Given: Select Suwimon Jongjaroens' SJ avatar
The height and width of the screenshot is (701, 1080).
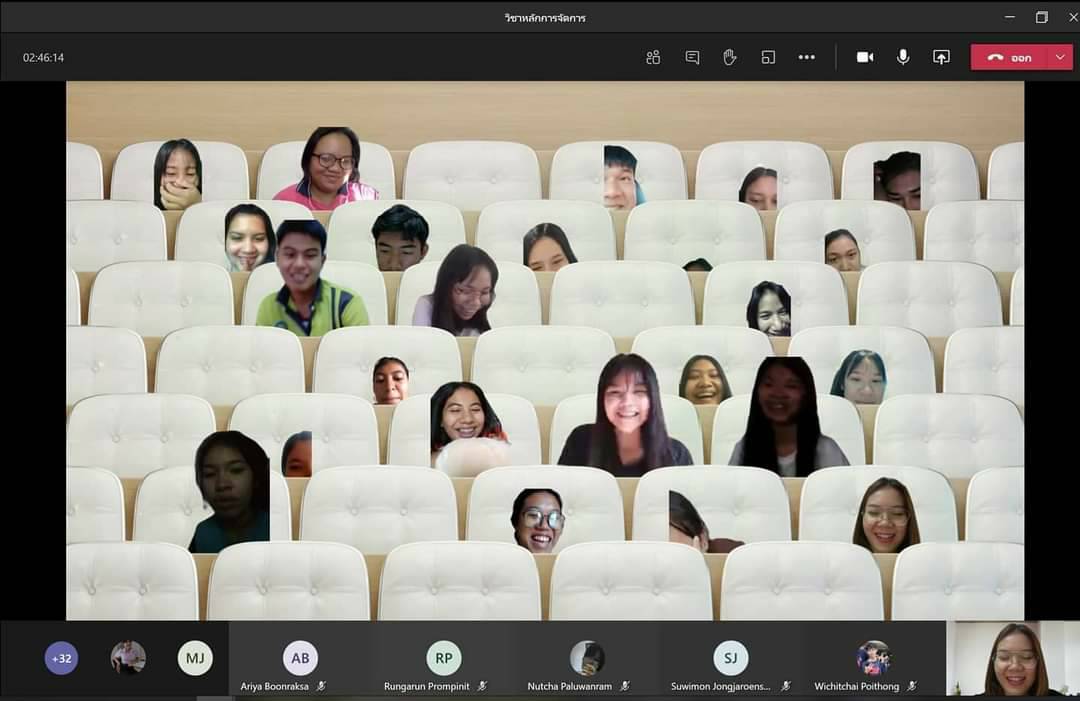Looking at the screenshot, I should point(731,658).
